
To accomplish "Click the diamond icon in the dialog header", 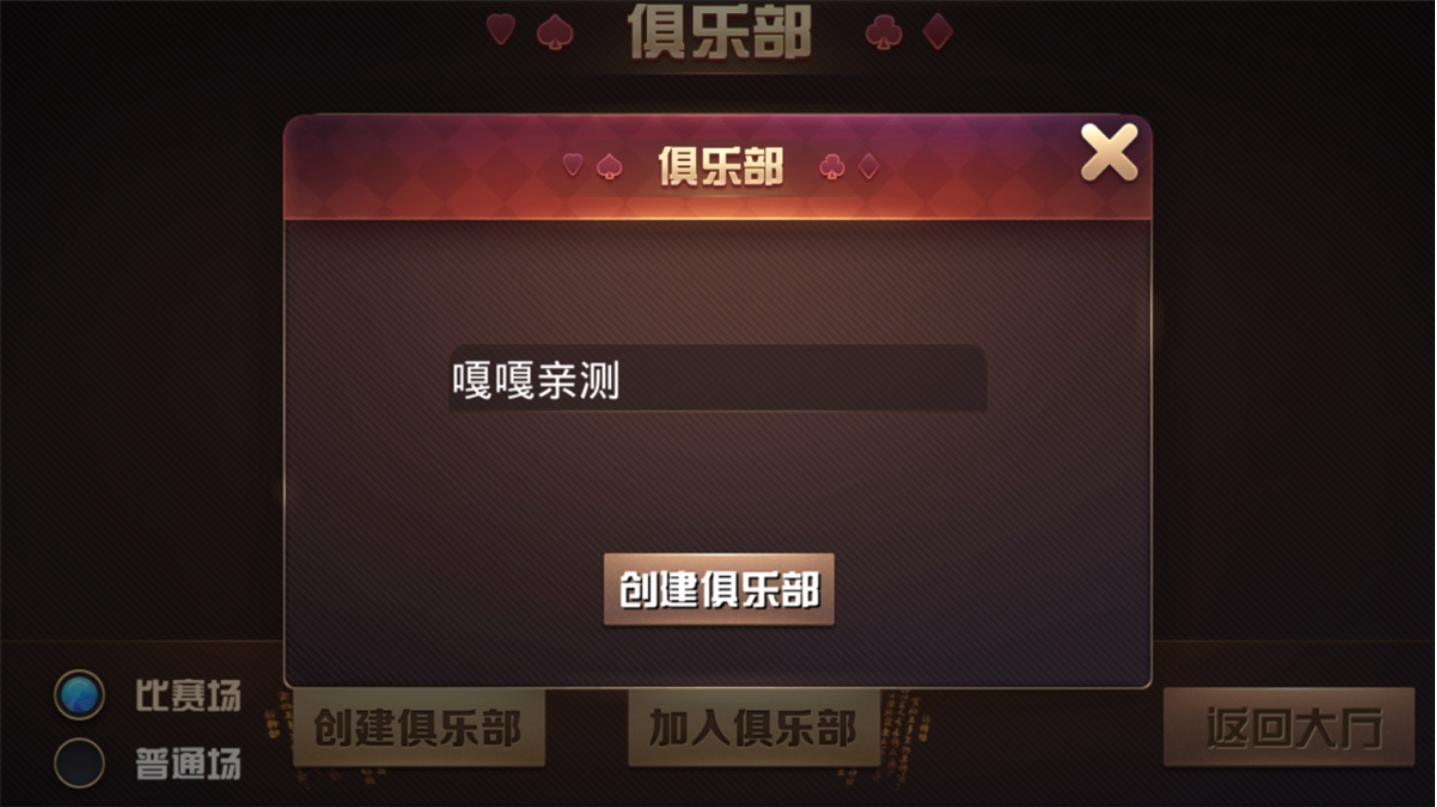I will pos(868,166).
